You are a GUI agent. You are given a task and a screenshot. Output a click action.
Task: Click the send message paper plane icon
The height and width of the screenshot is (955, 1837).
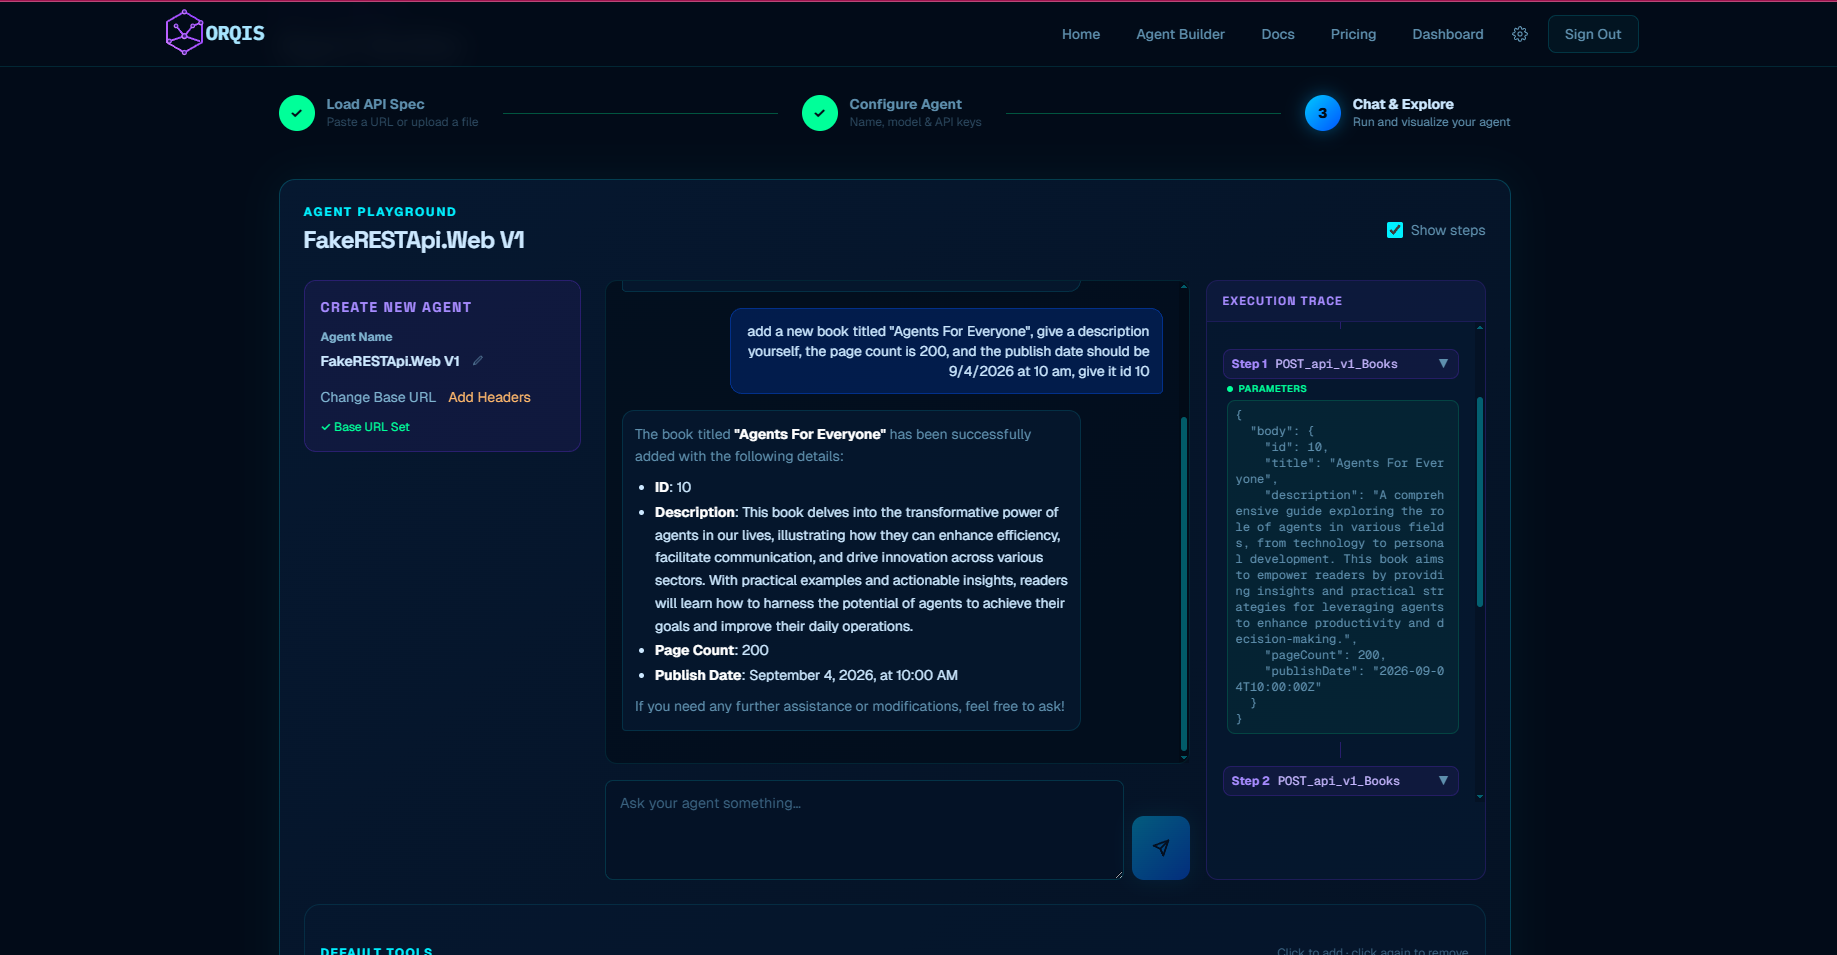point(1160,848)
